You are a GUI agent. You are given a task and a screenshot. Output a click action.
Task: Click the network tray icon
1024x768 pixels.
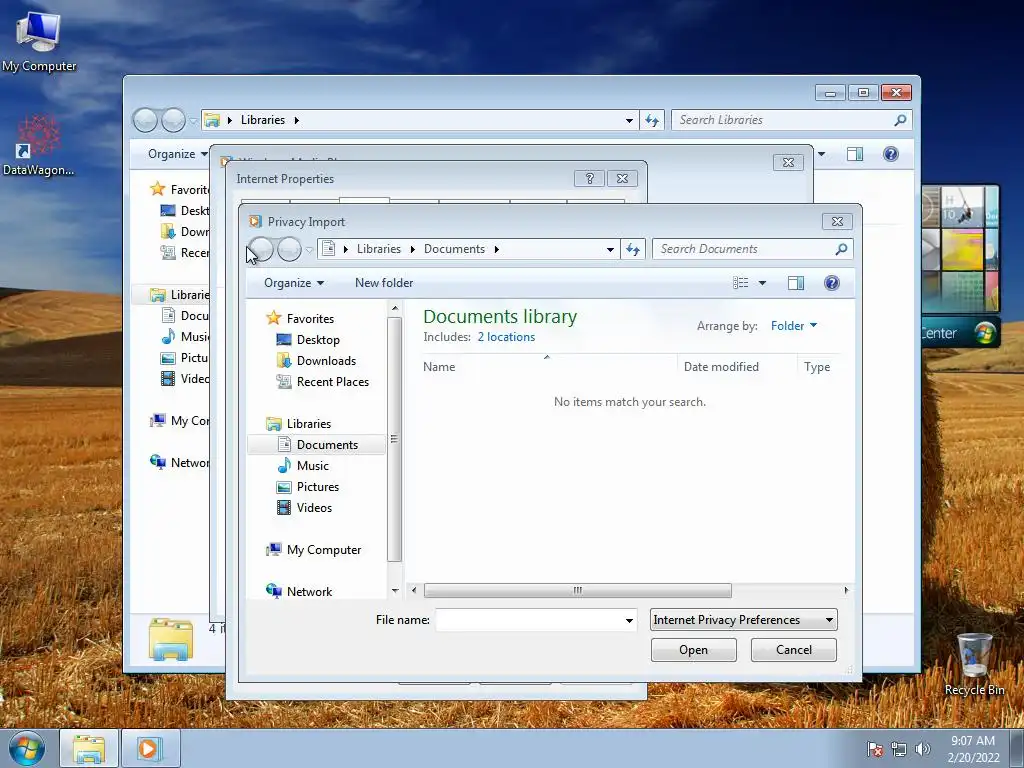pyautogui.click(x=899, y=749)
